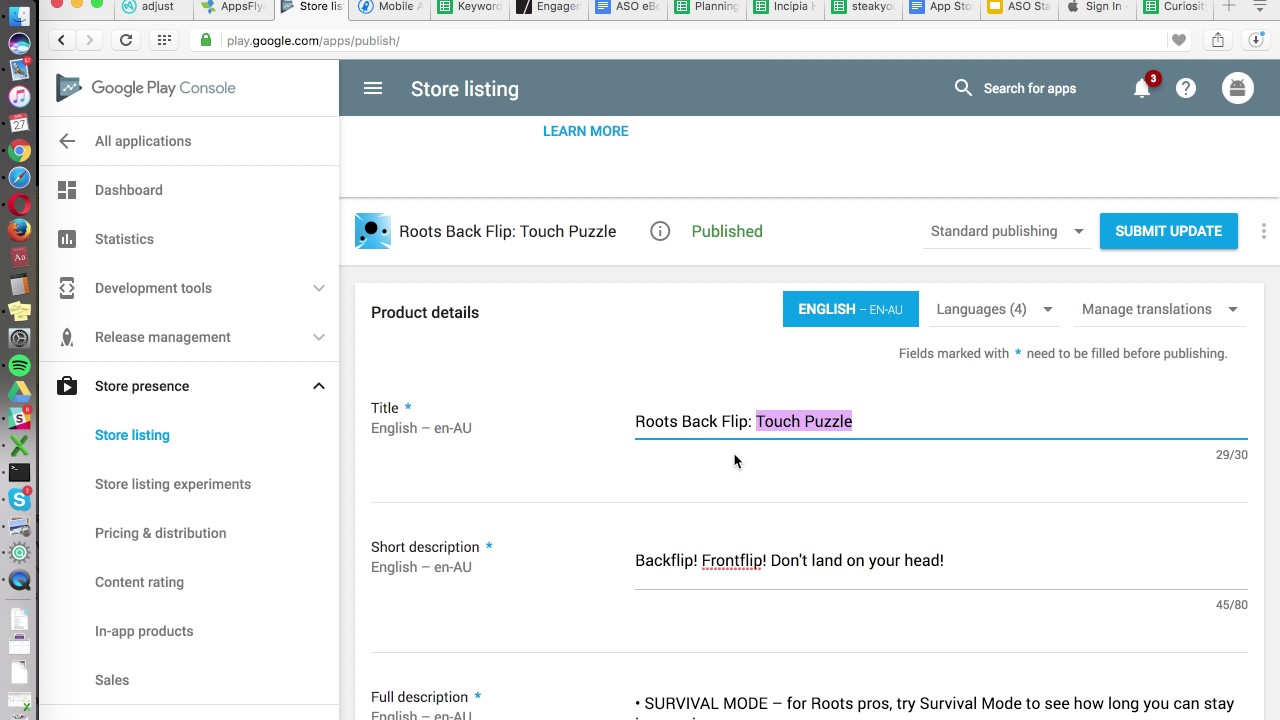
Task: Open a new browser tab with plus
Action: (x=1229, y=7)
